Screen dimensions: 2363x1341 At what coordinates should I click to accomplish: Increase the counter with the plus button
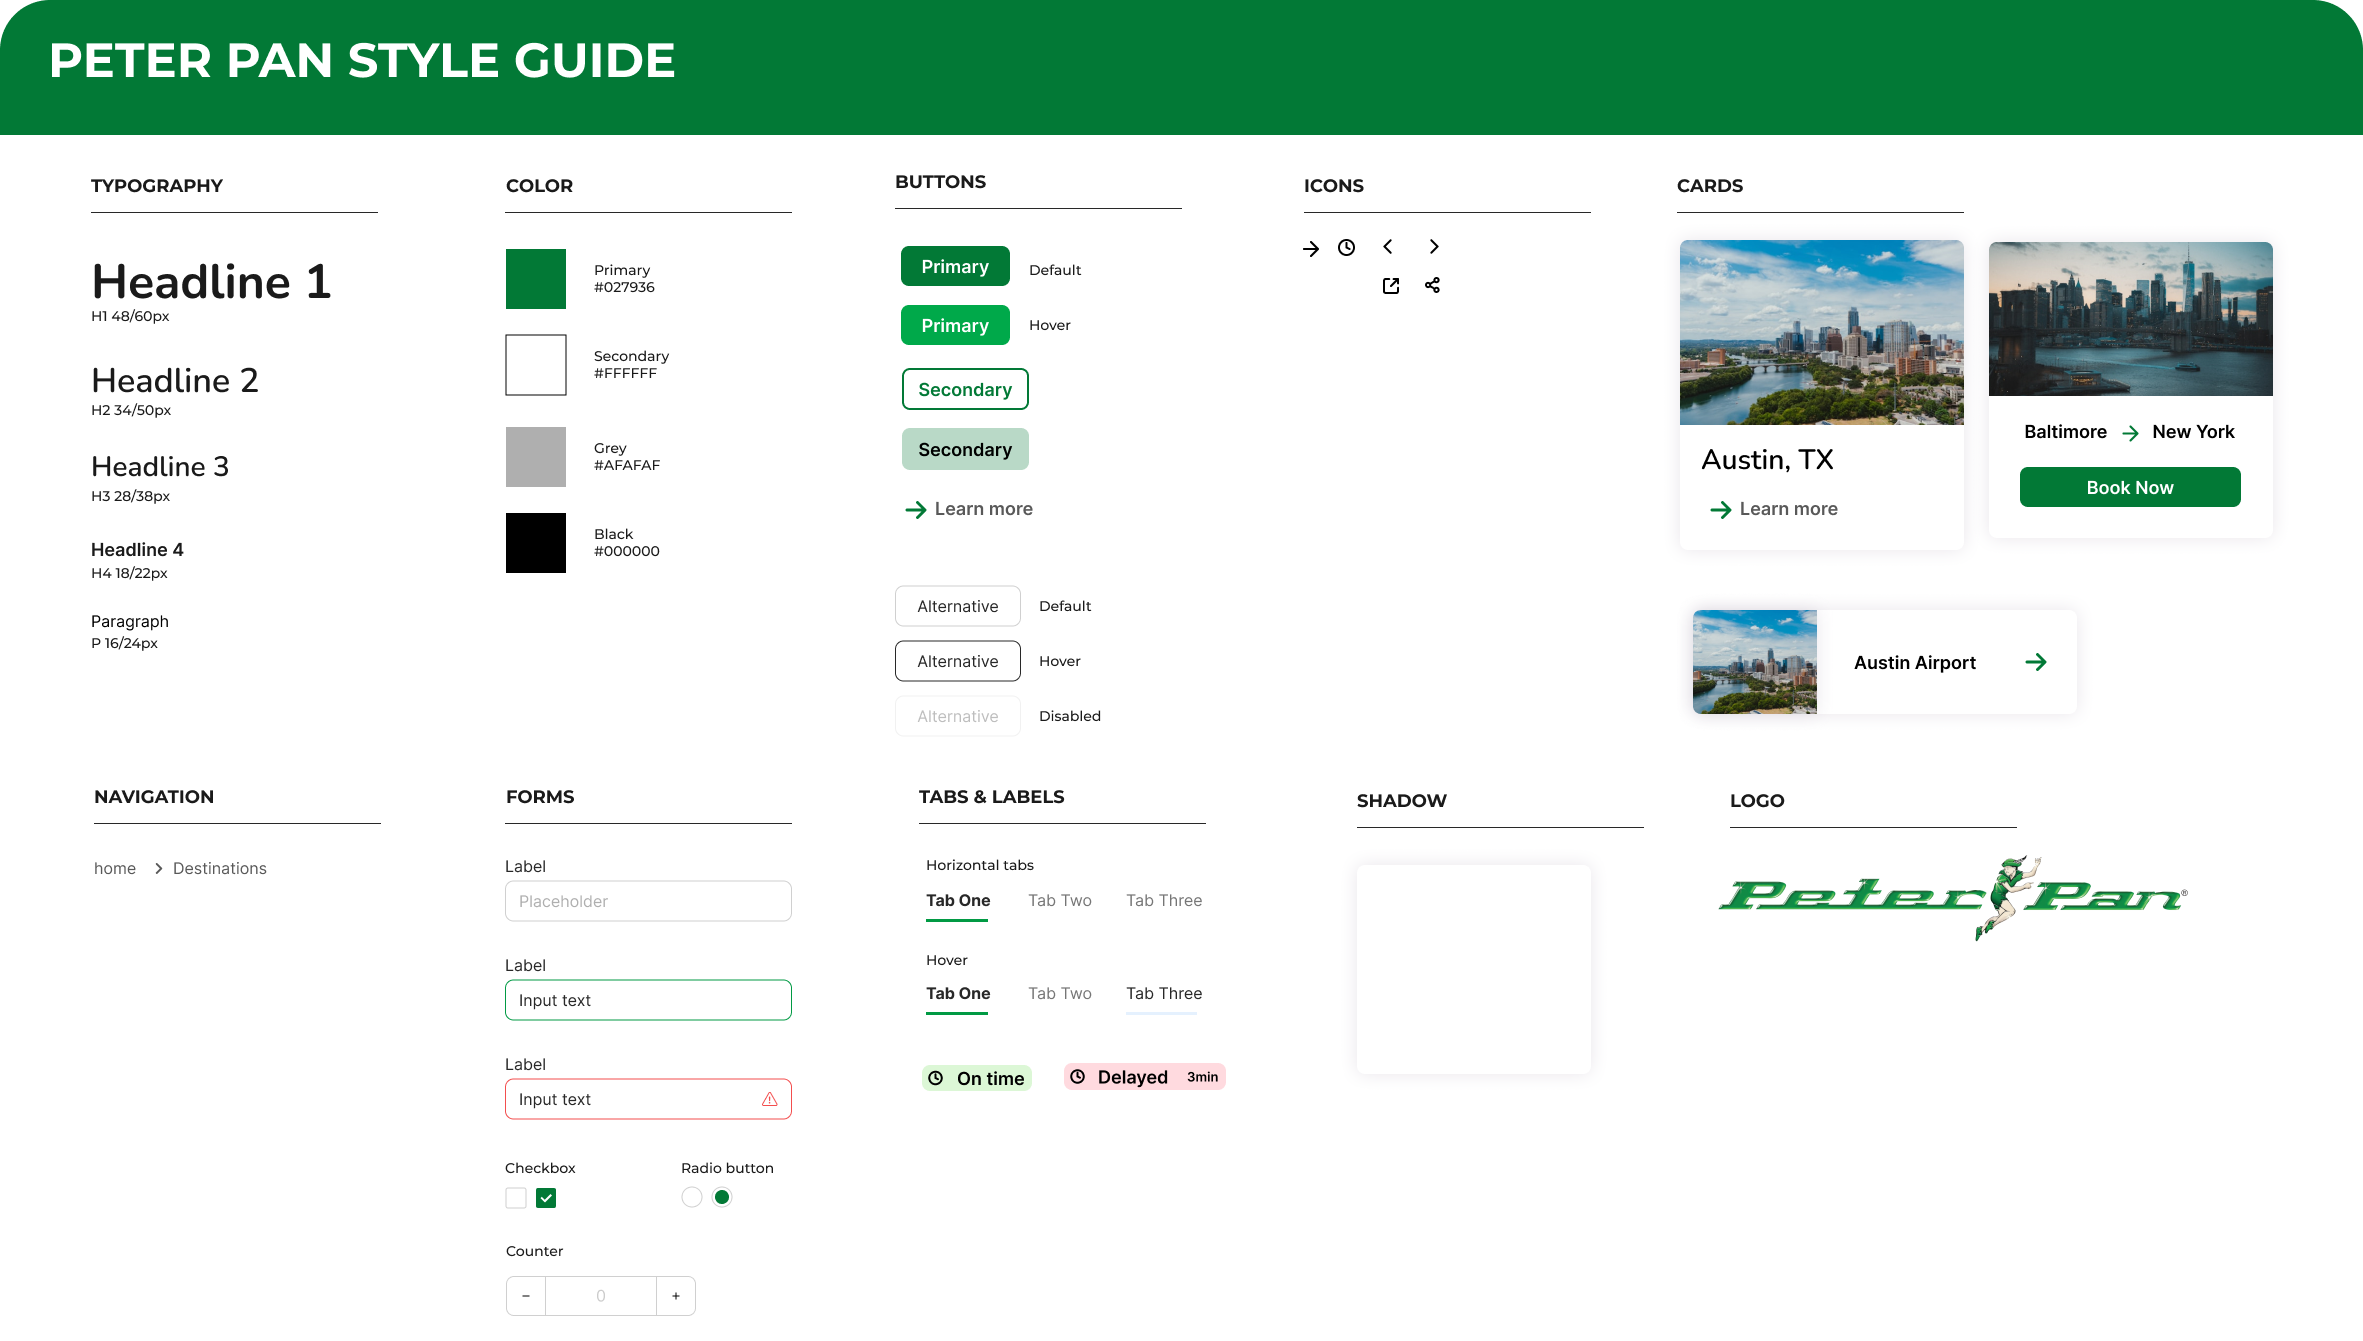coord(676,1296)
